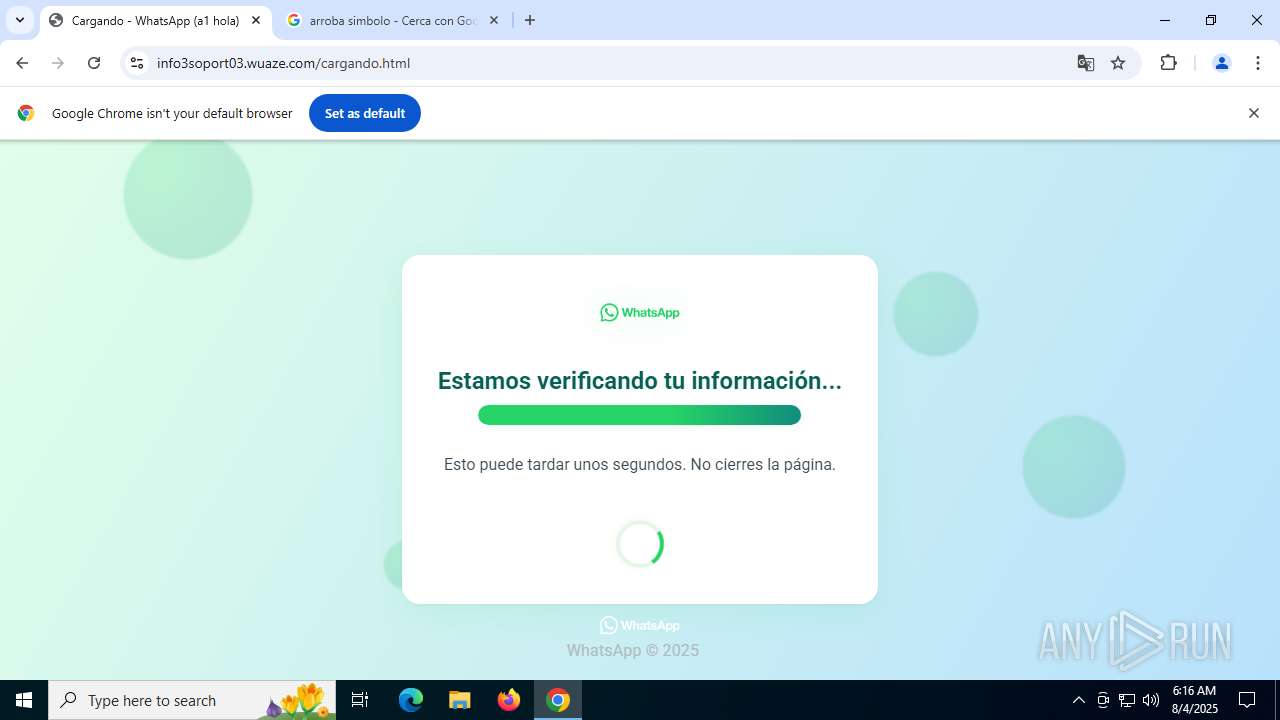This screenshot has height=720, width=1280.
Task: Click the WhatsApp © 2025 footer text
Action: 633,651
